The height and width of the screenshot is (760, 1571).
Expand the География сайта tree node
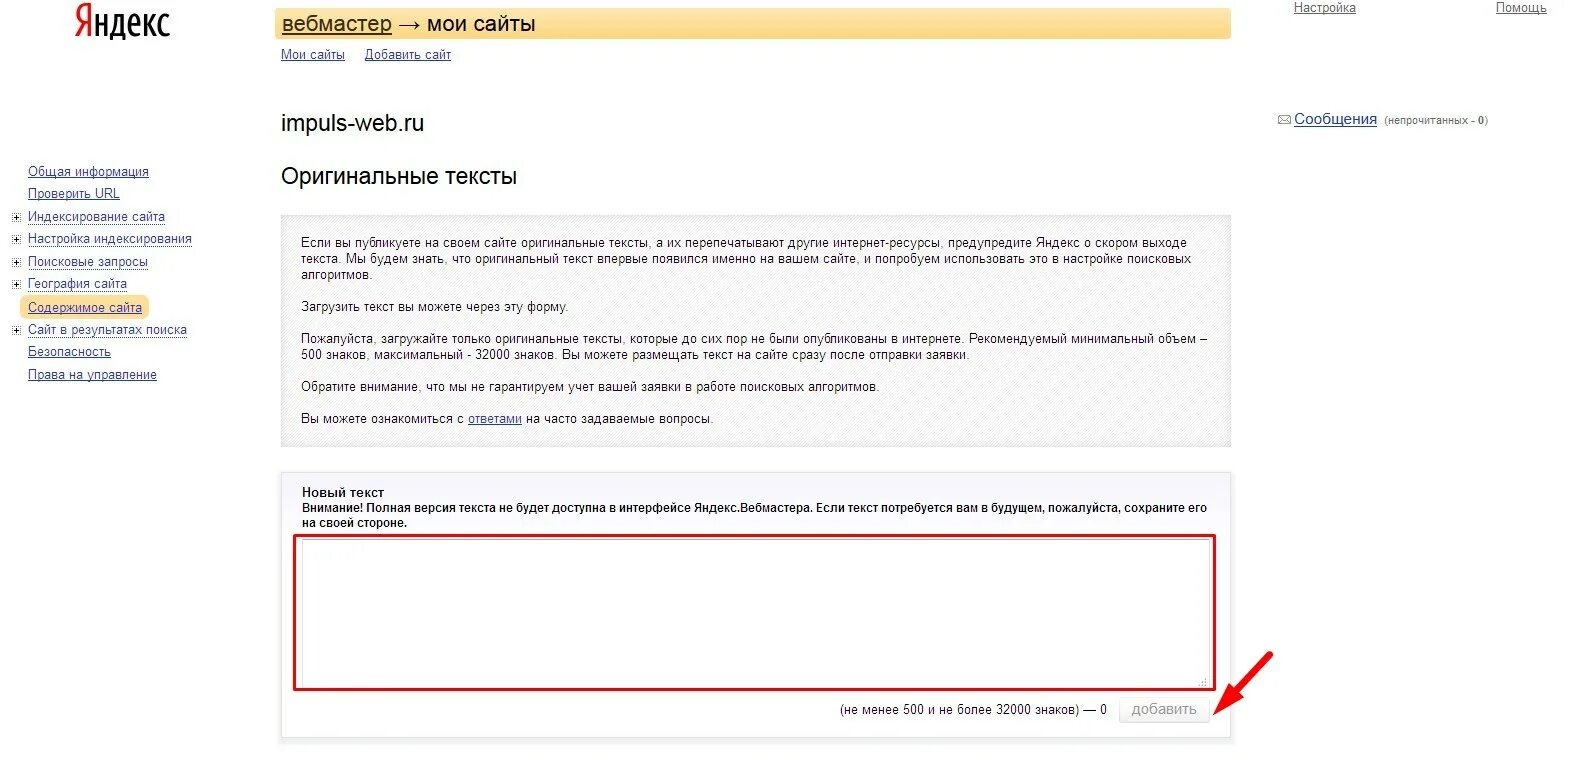(16, 284)
